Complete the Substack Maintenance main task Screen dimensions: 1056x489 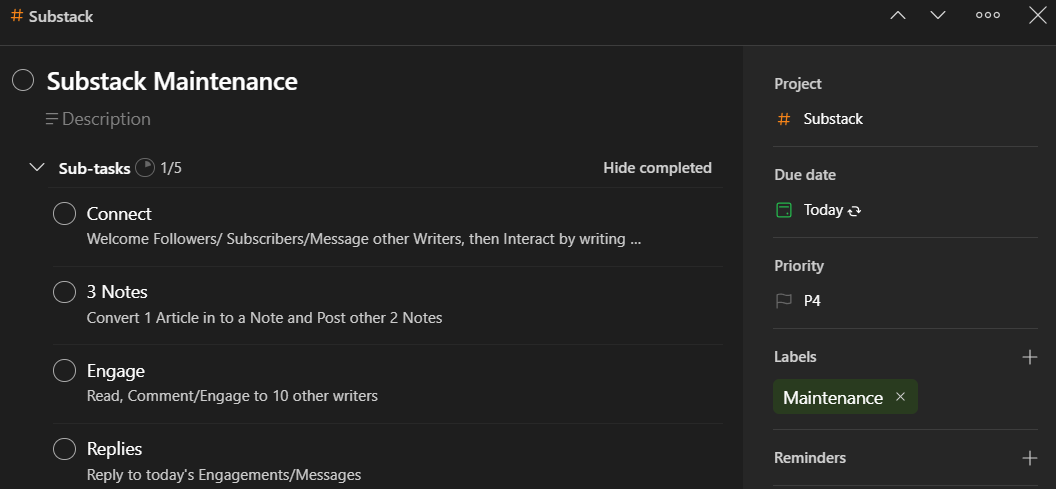click(23, 81)
